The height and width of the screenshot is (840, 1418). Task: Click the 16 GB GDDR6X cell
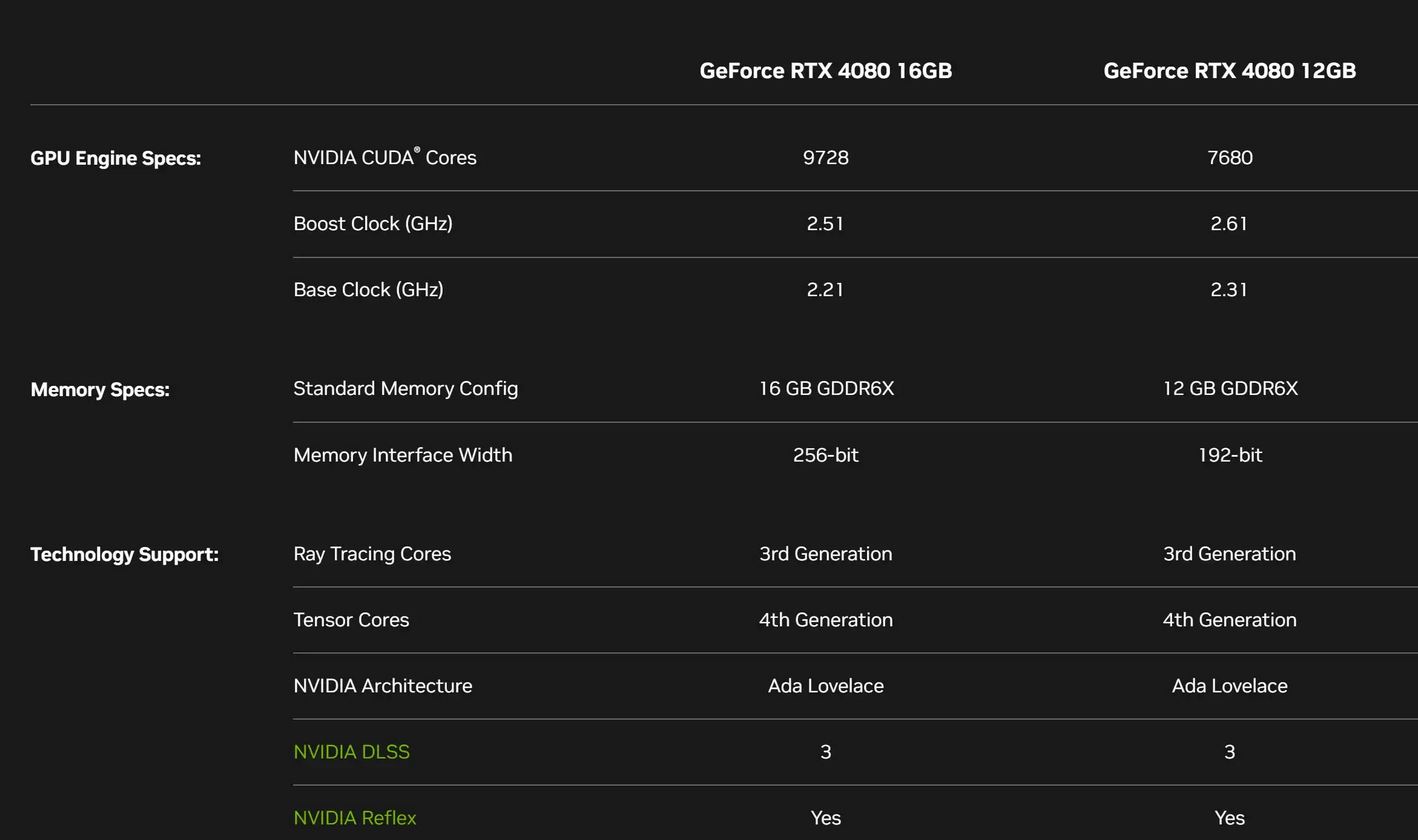[826, 388]
